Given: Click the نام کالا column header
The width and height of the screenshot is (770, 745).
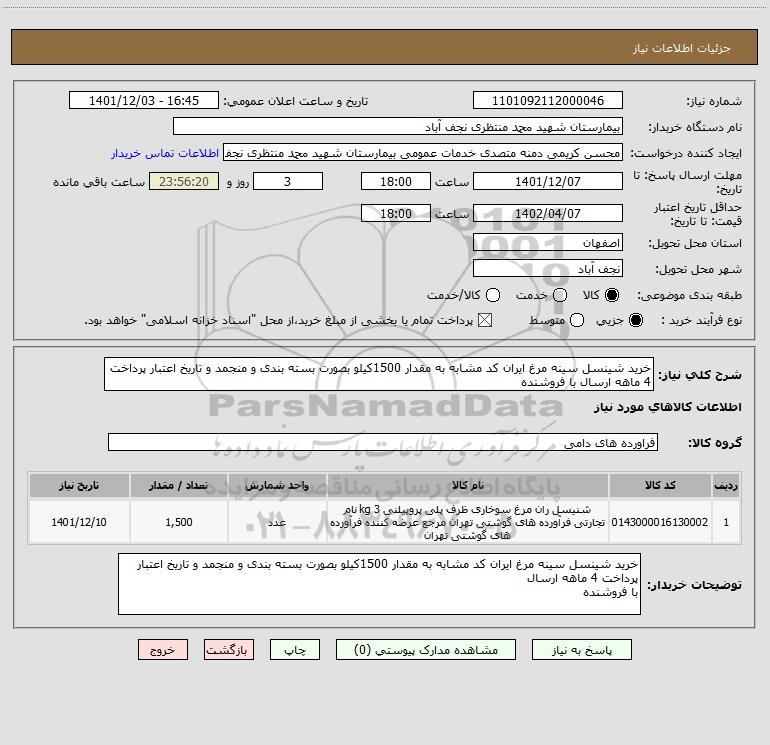Looking at the screenshot, I should (468, 485).
